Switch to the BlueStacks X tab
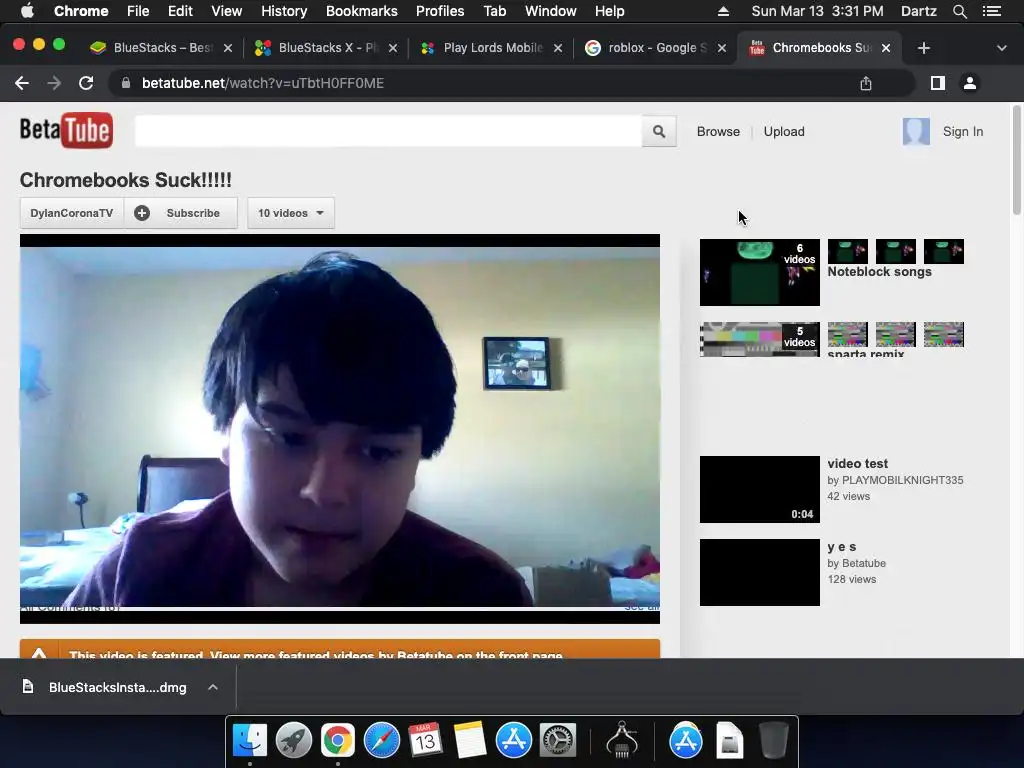The height and width of the screenshot is (768, 1024). pos(326,48)
